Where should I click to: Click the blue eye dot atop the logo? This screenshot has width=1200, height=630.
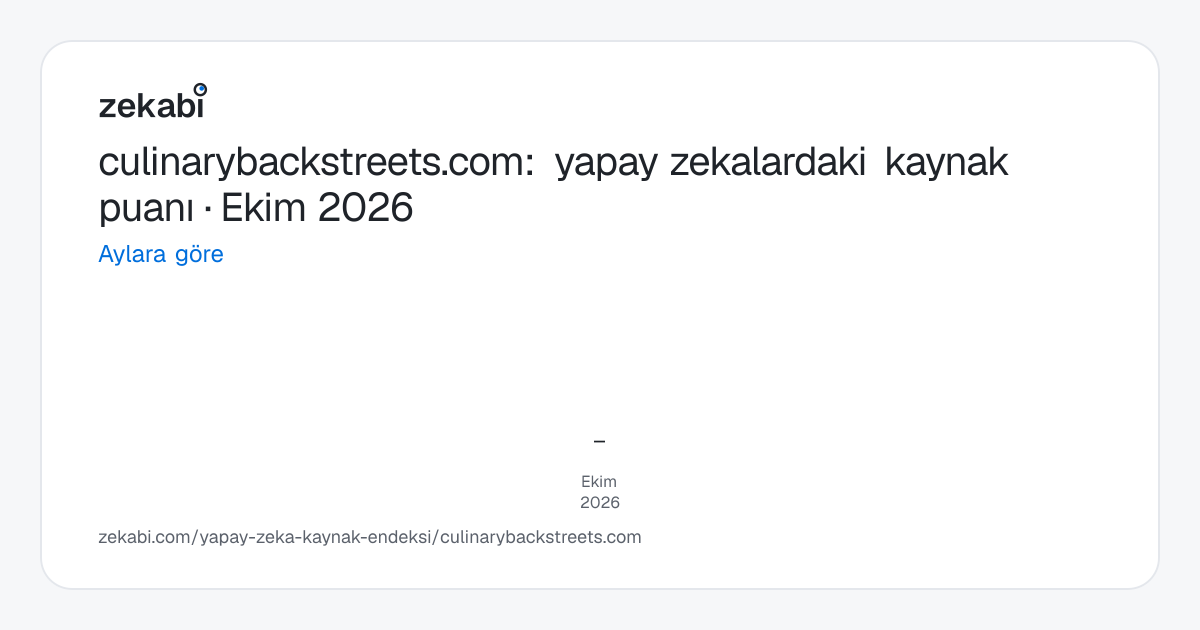click(x=200, y=89)
